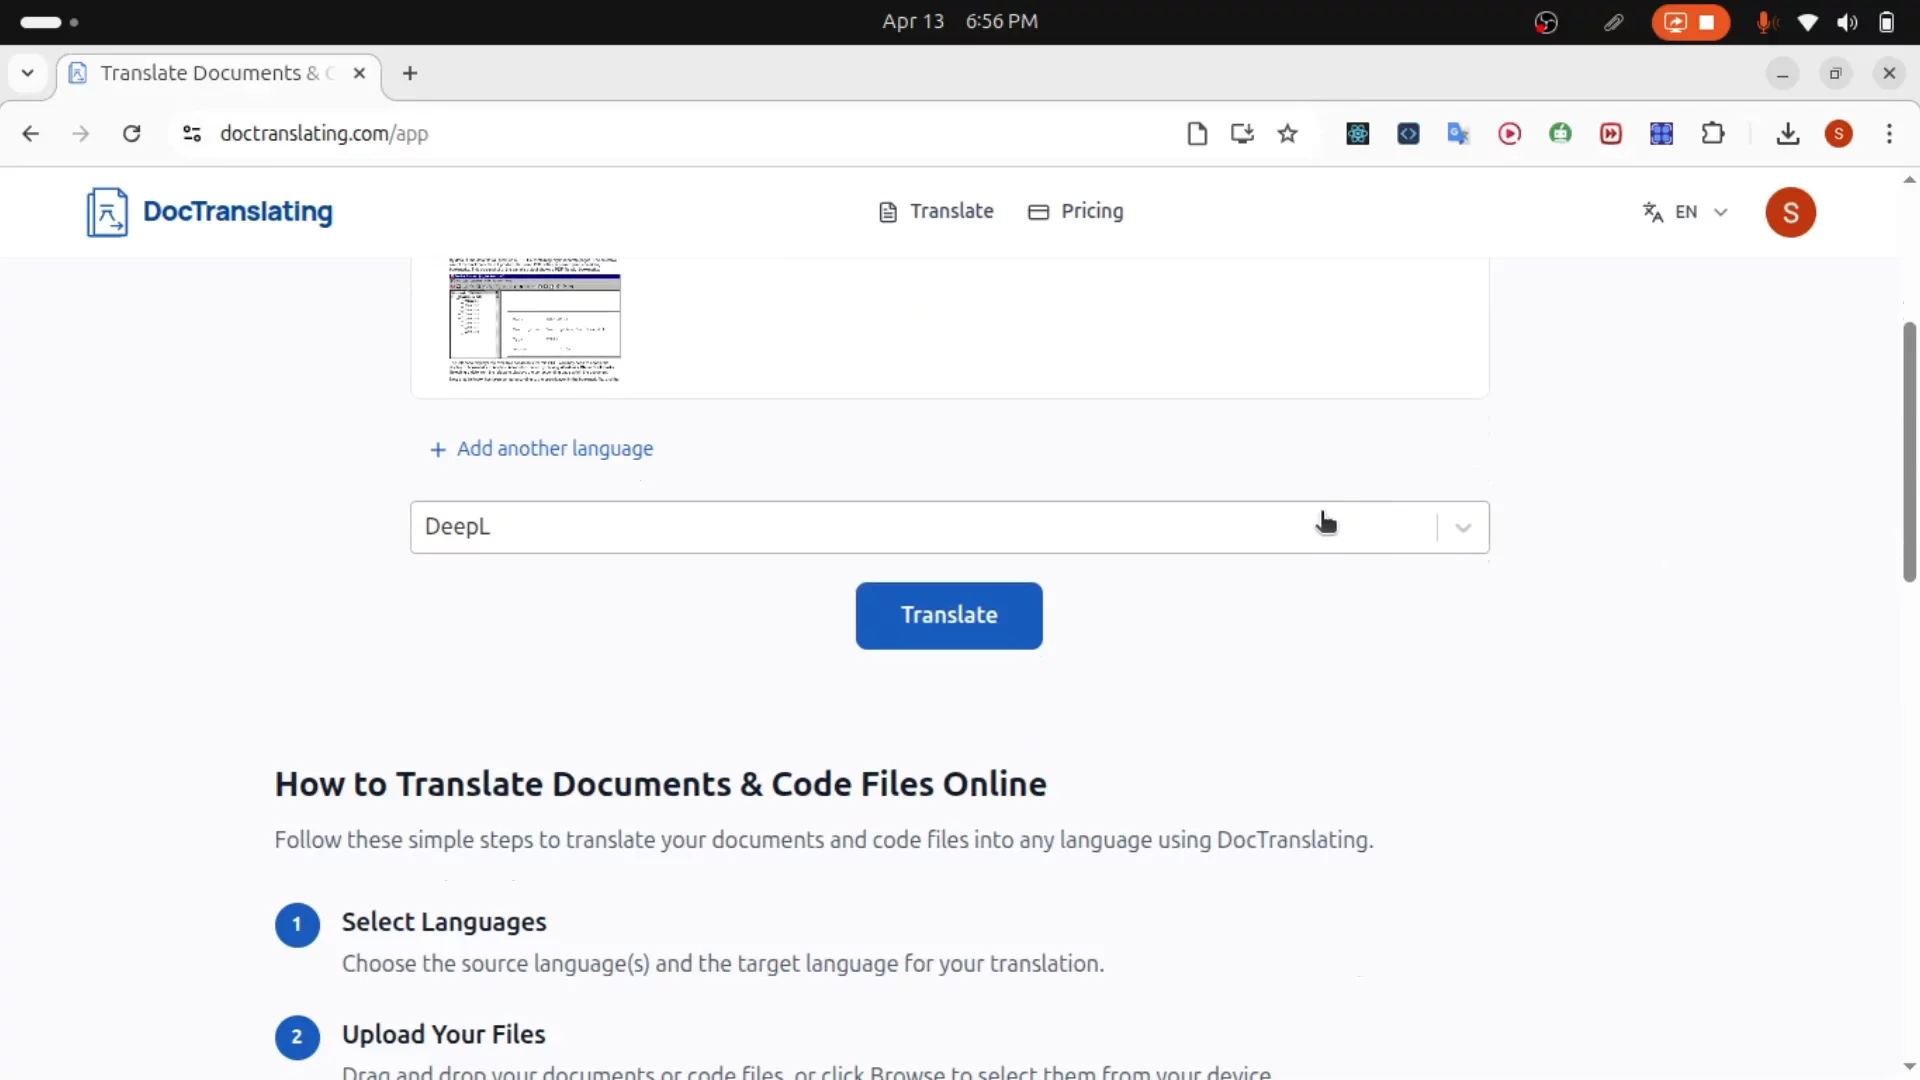
Task: Open the battery status icon
Action: [1886, 22]
